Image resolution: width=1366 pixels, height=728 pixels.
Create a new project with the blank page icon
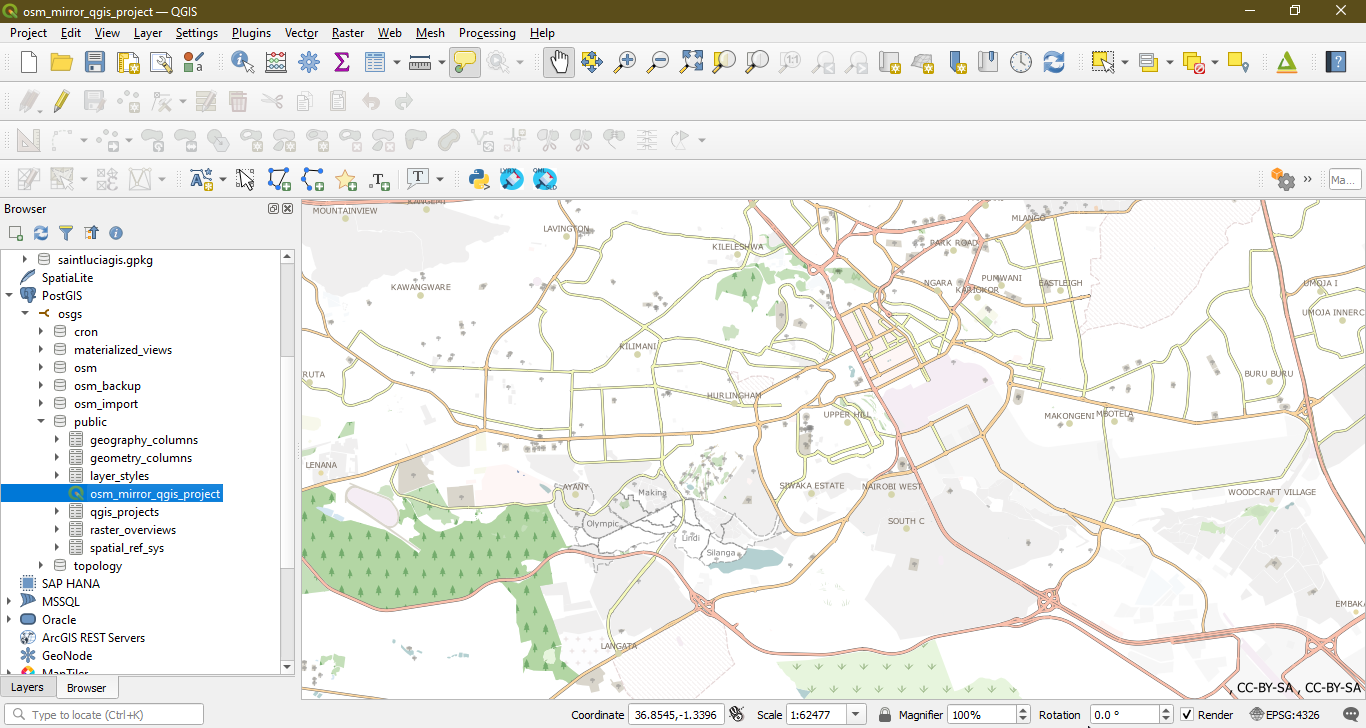click(x=29, y=62)
